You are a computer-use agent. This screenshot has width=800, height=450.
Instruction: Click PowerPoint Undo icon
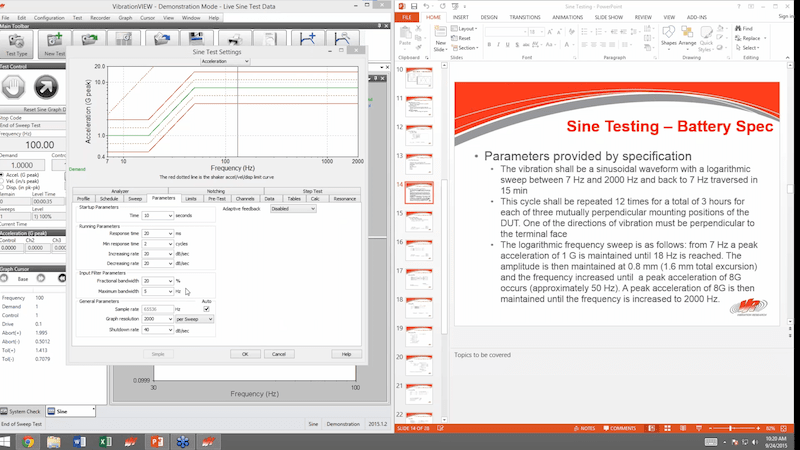point(427,6)
